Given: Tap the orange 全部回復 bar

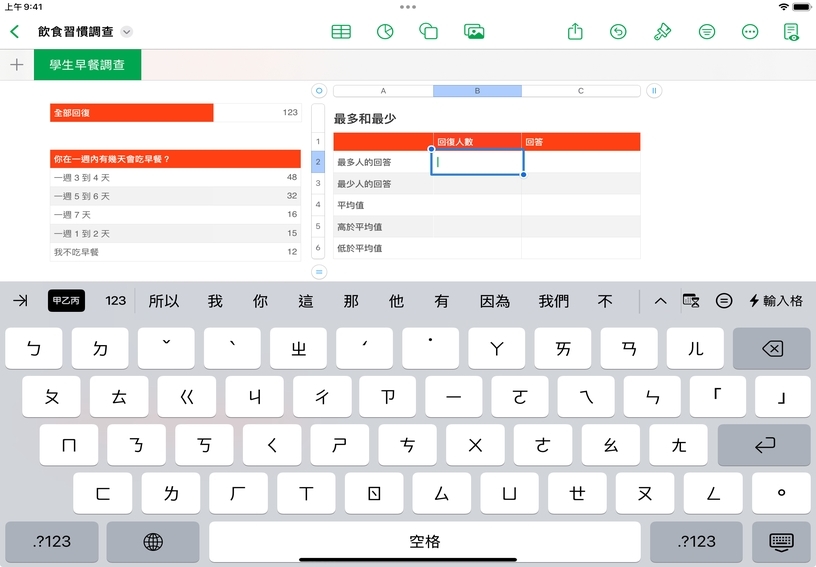Looking at the screenshot, I should pyautogui.click(x=132, y=113).
